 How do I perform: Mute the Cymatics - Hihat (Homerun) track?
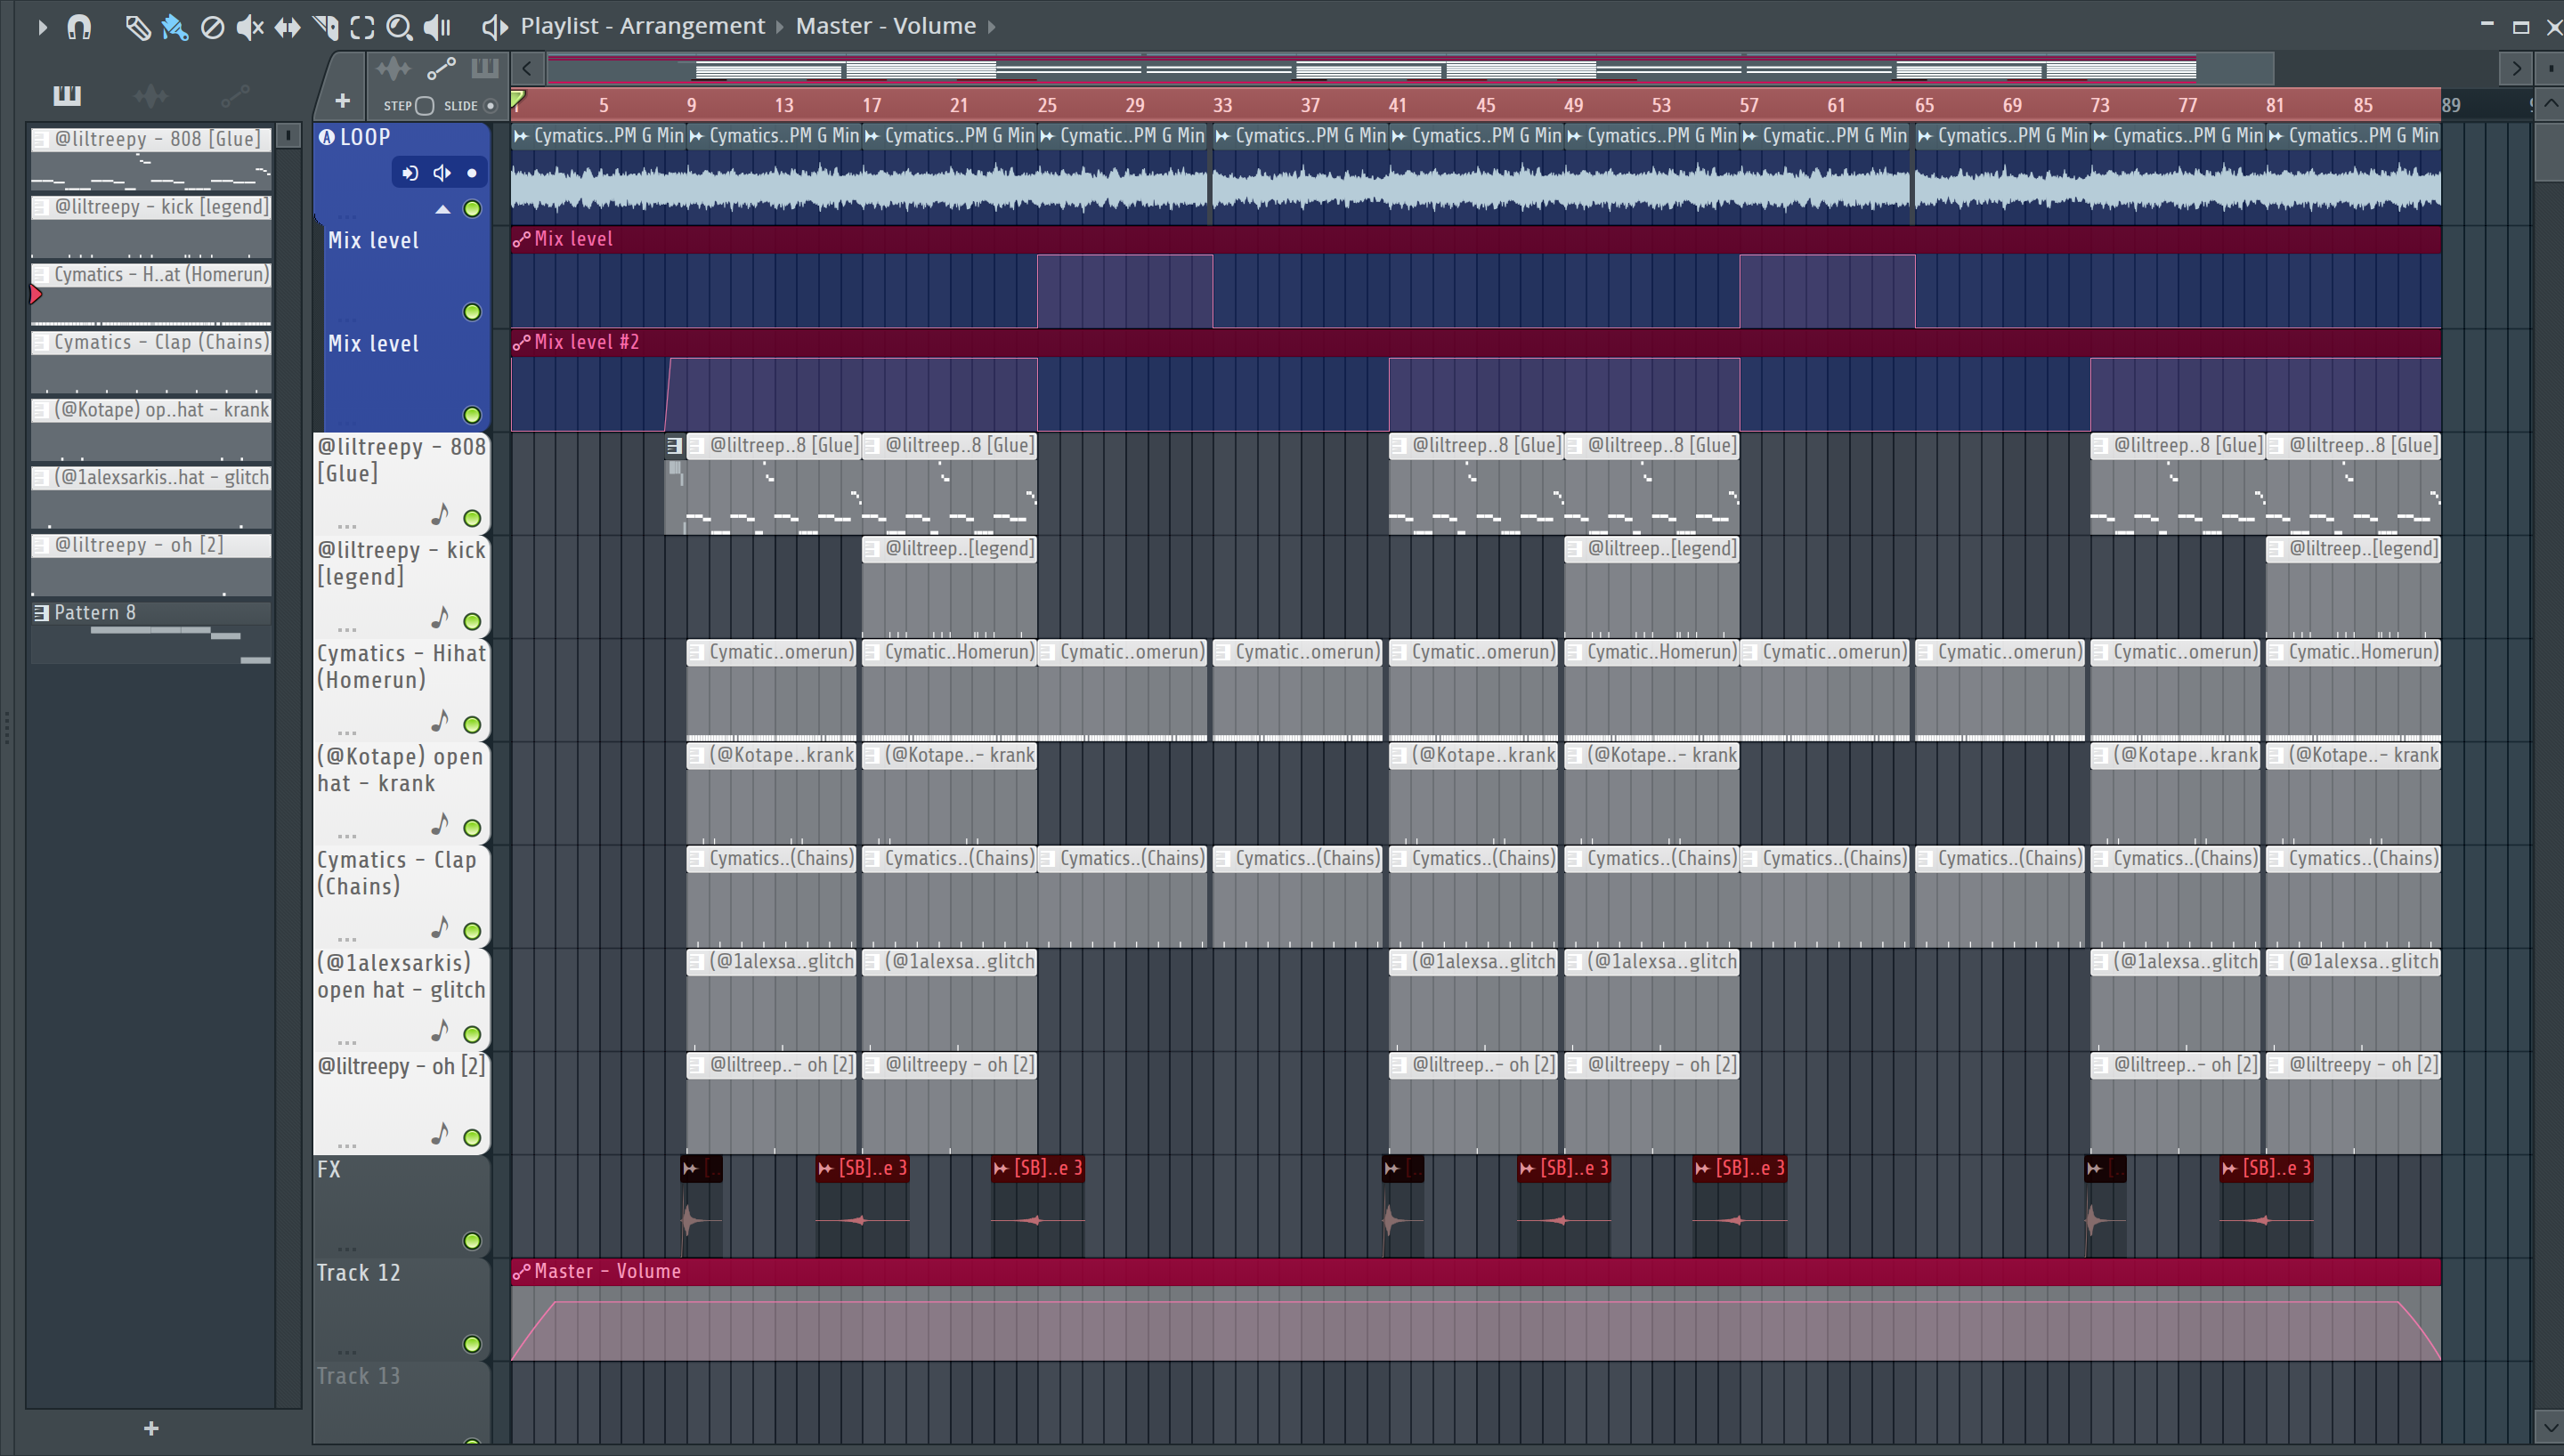point(472,725)
